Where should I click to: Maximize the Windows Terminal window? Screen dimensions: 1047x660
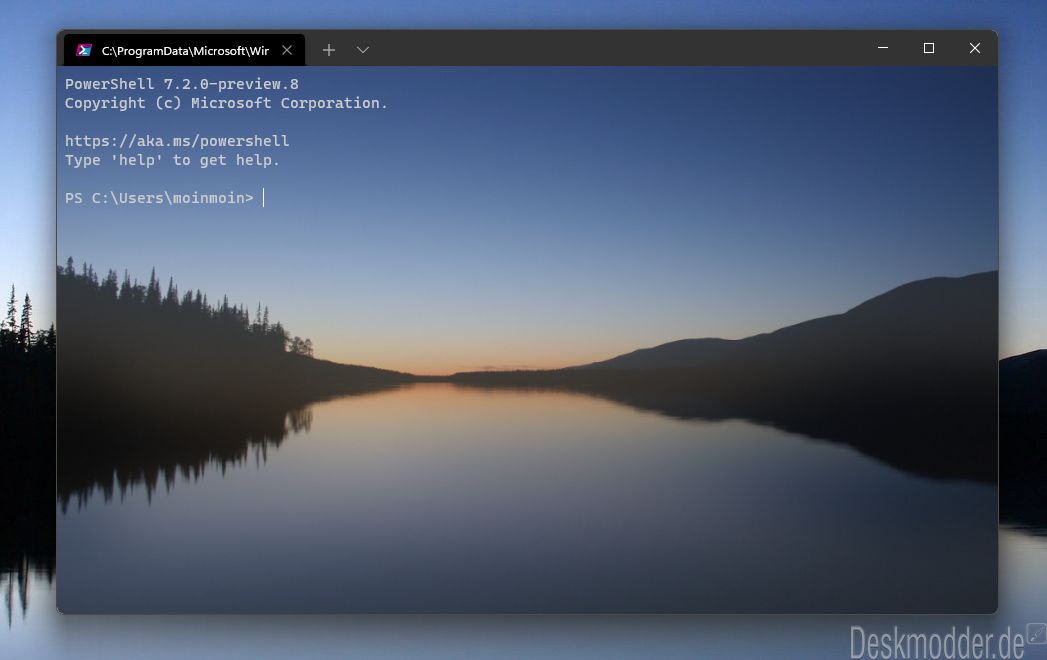click(929, 48)
